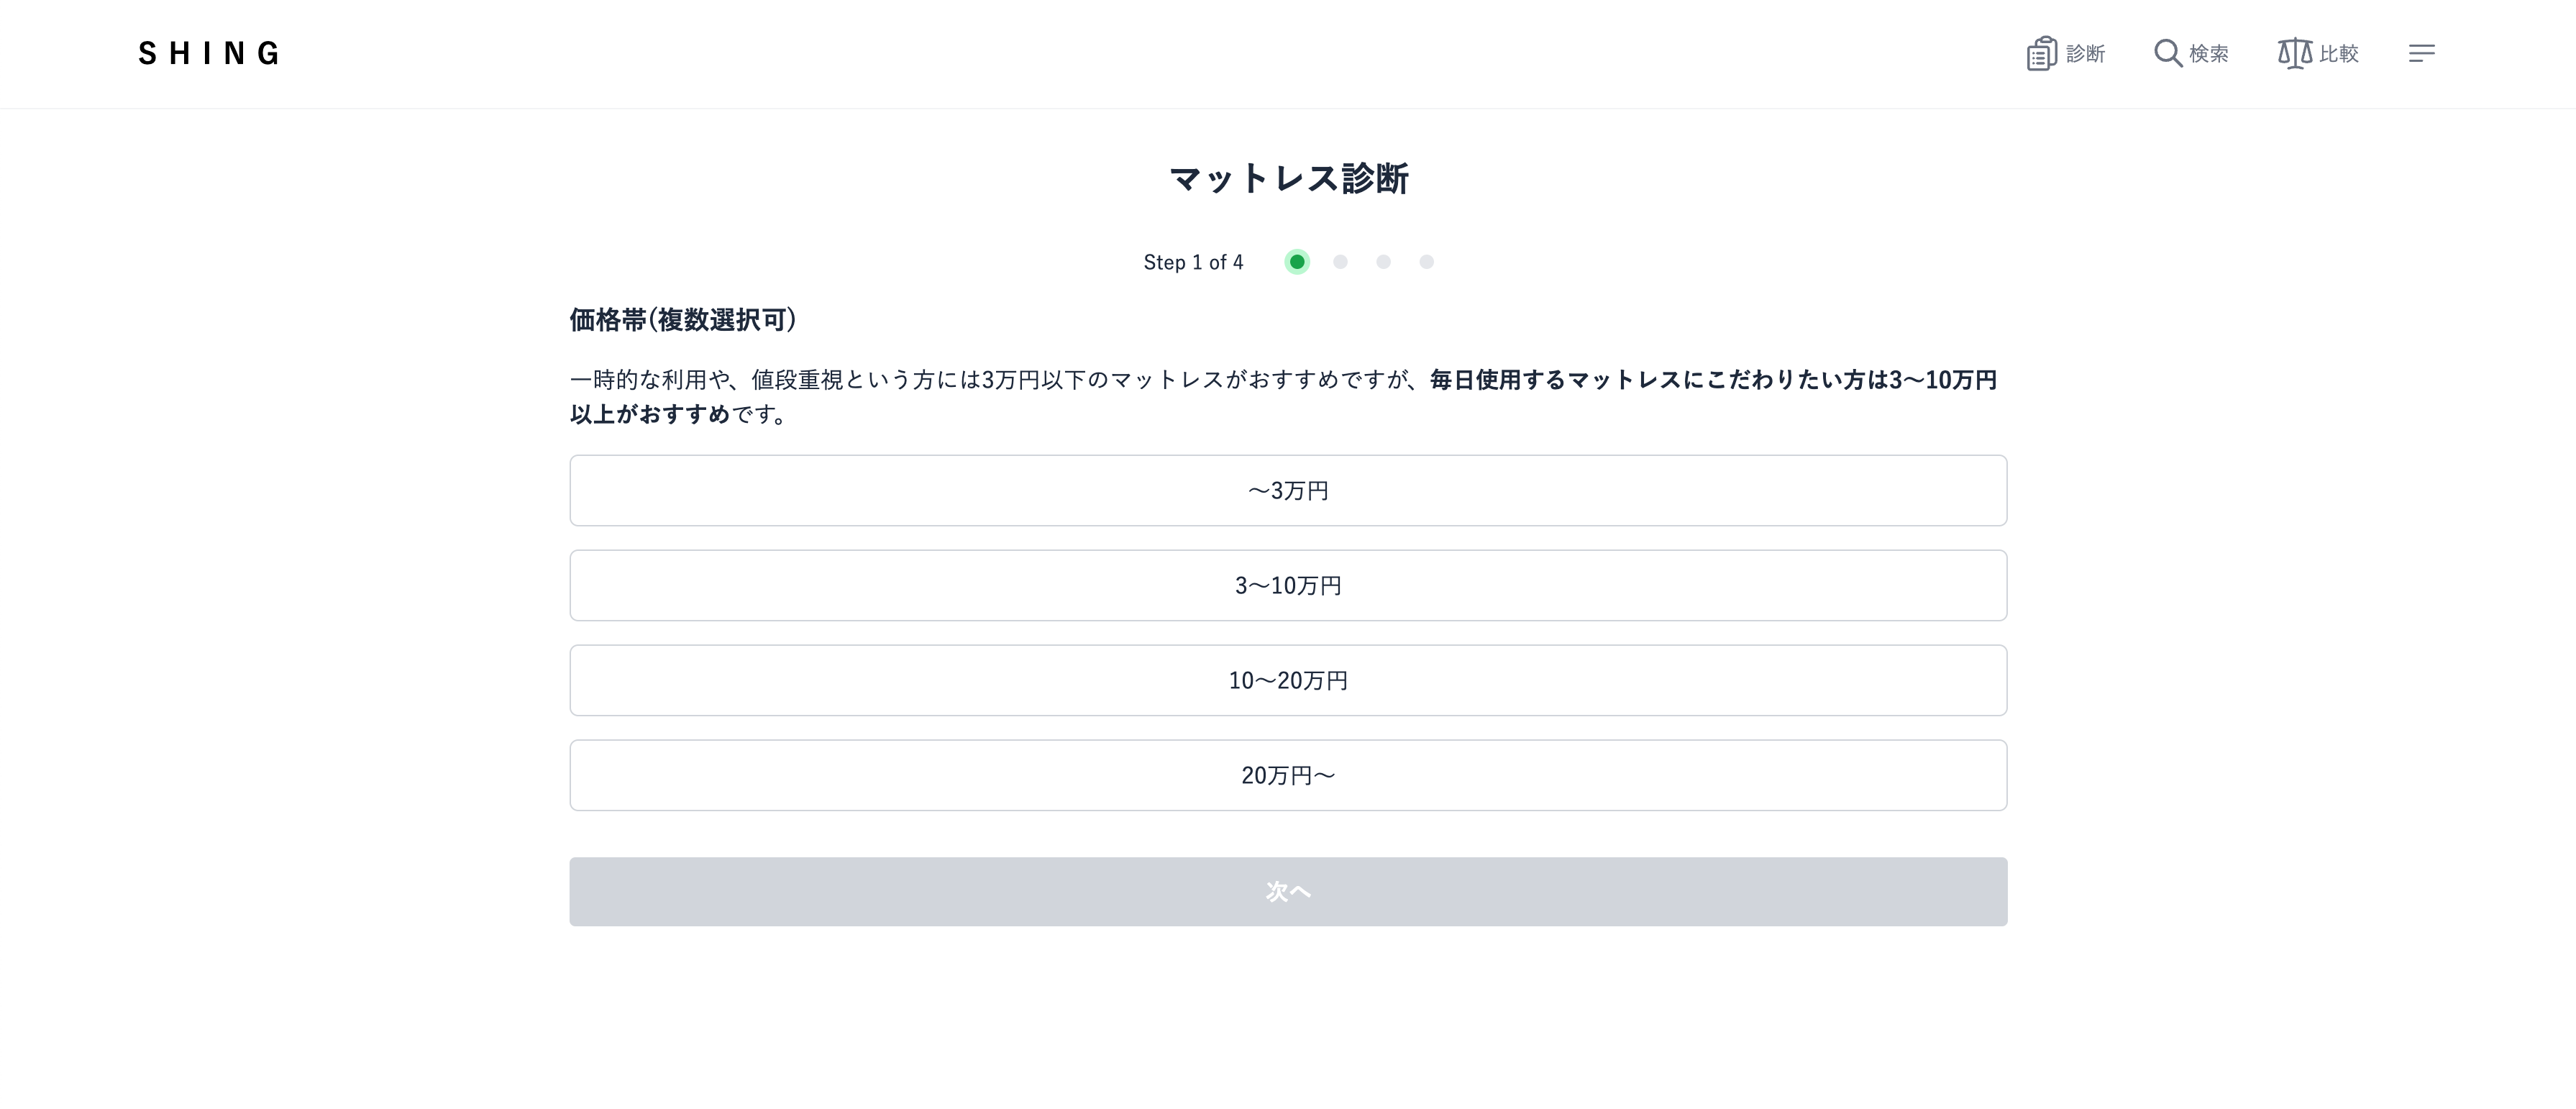Select the 〜3万円 price option

tap(1288, 491)
